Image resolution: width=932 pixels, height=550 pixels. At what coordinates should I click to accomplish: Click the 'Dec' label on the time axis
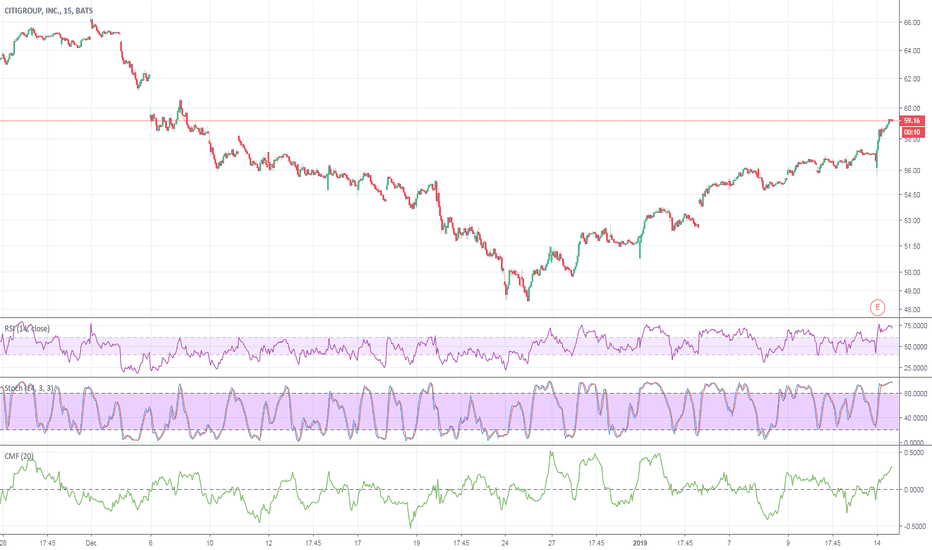point(91,543)
